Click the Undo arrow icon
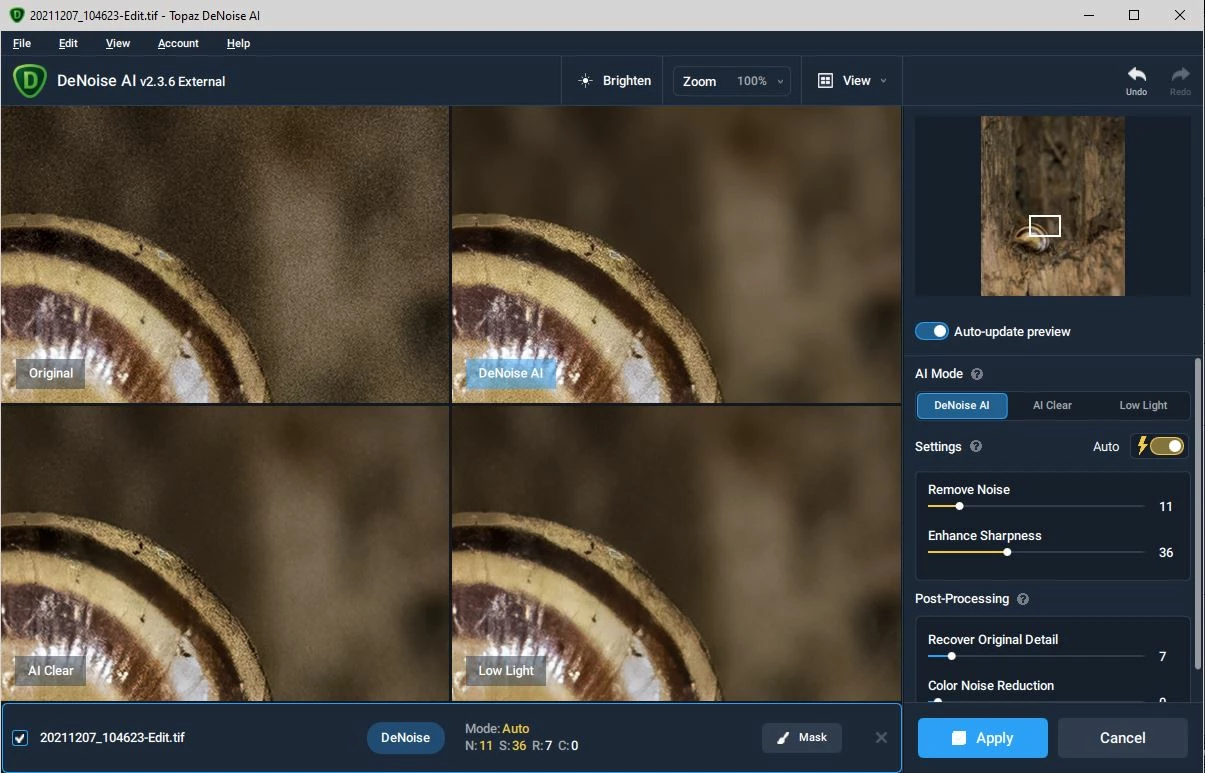Image resolution: width=1205 pixels, height=773 pixels. [1136, 75]
